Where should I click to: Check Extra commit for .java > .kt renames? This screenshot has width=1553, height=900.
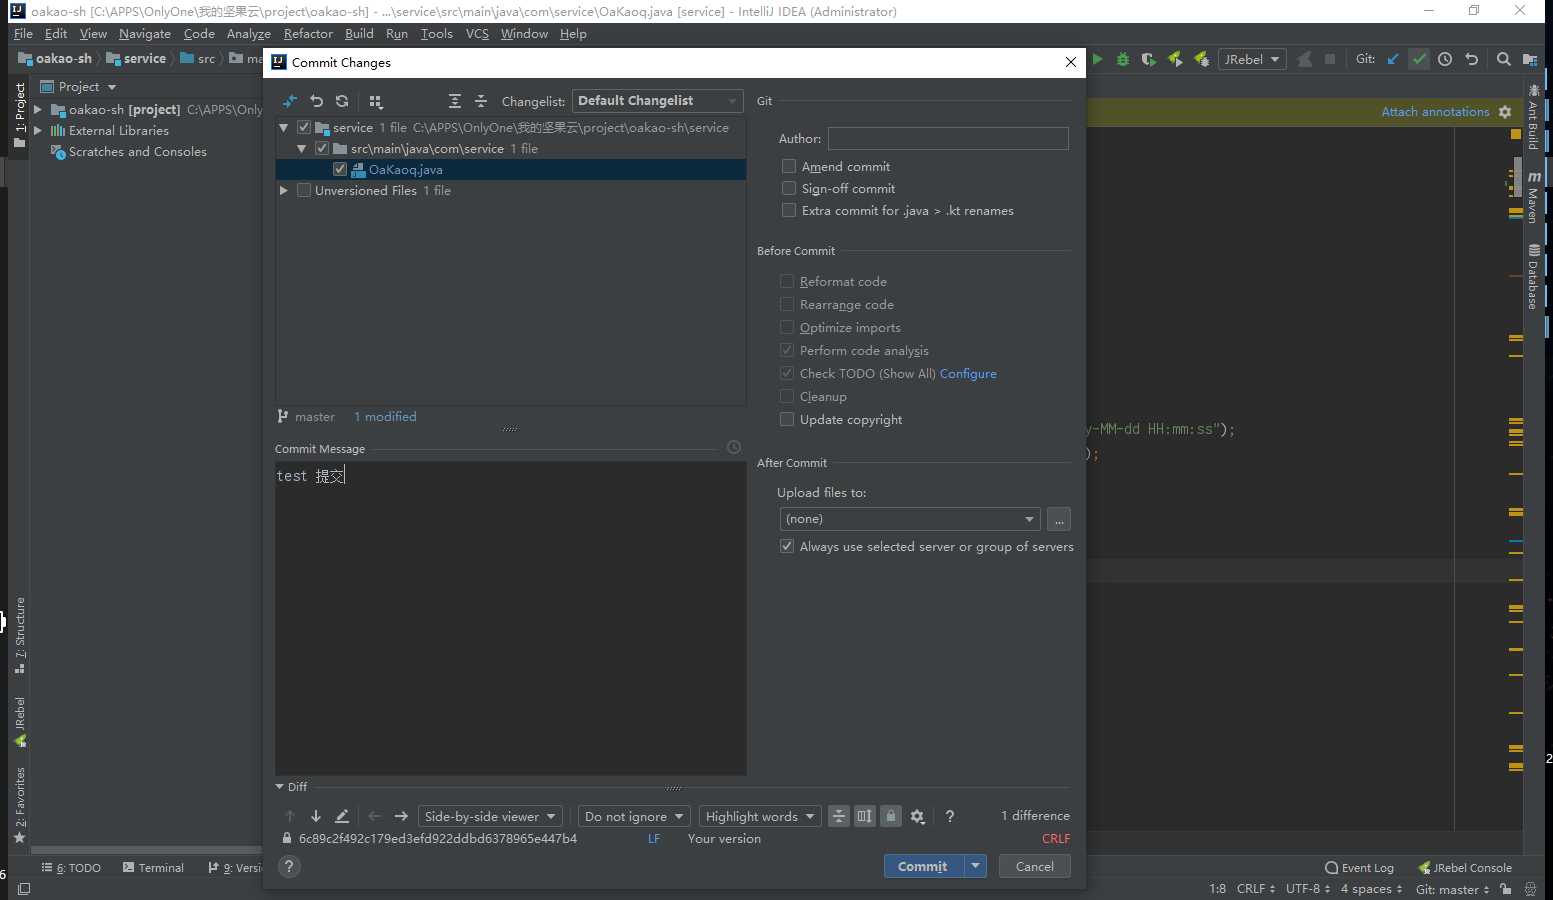[x=789, y=211]
